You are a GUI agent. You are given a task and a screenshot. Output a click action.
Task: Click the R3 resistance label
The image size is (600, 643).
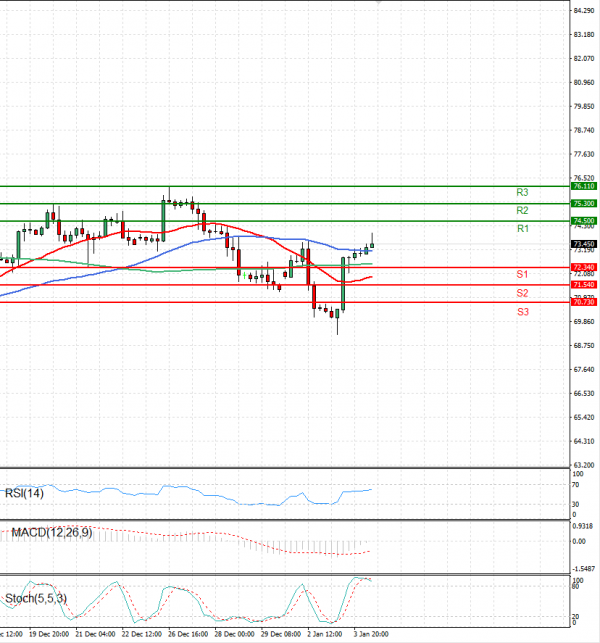click(x=522, y=192)
